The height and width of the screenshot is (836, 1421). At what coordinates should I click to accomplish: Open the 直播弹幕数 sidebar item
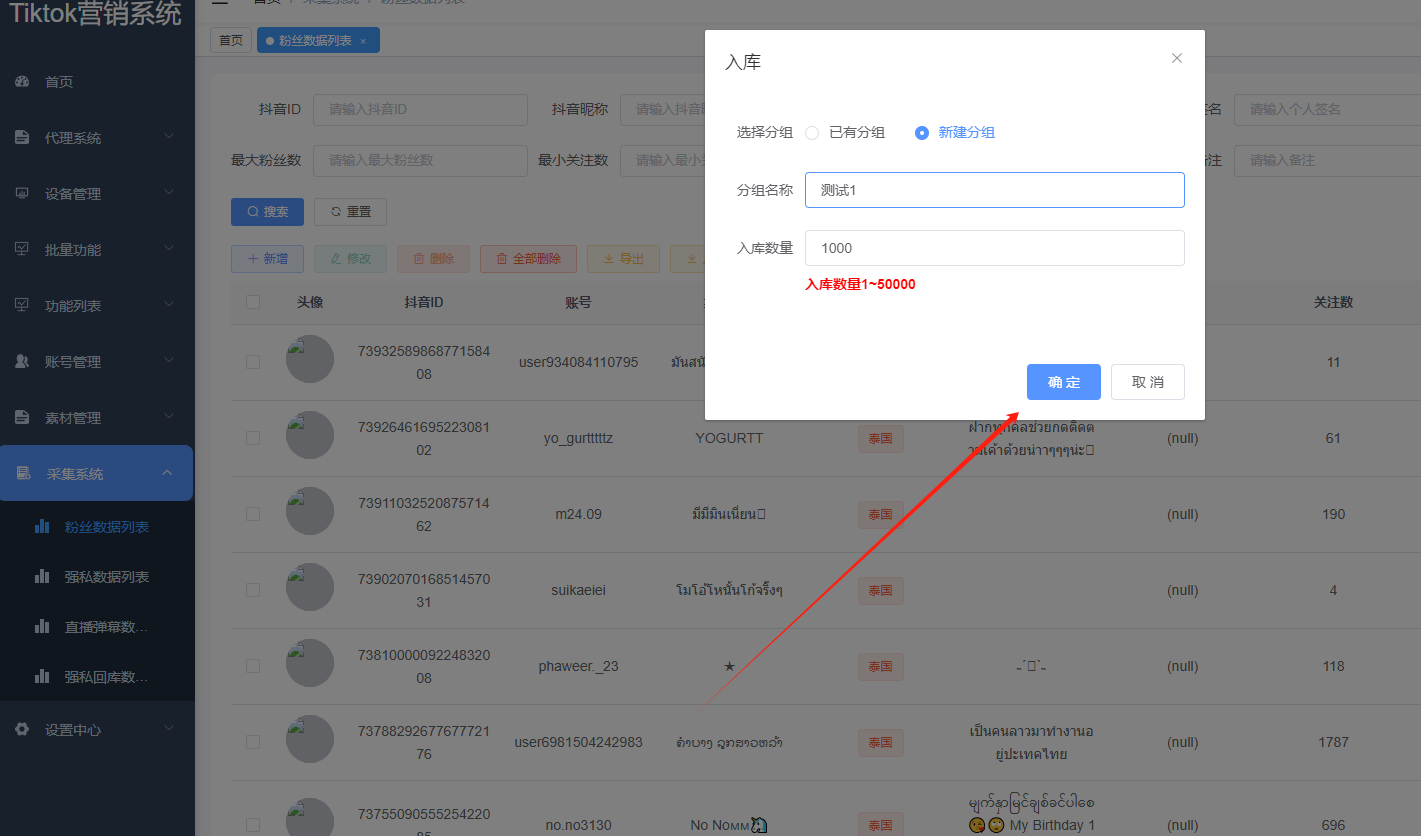[x=107, y=627]
